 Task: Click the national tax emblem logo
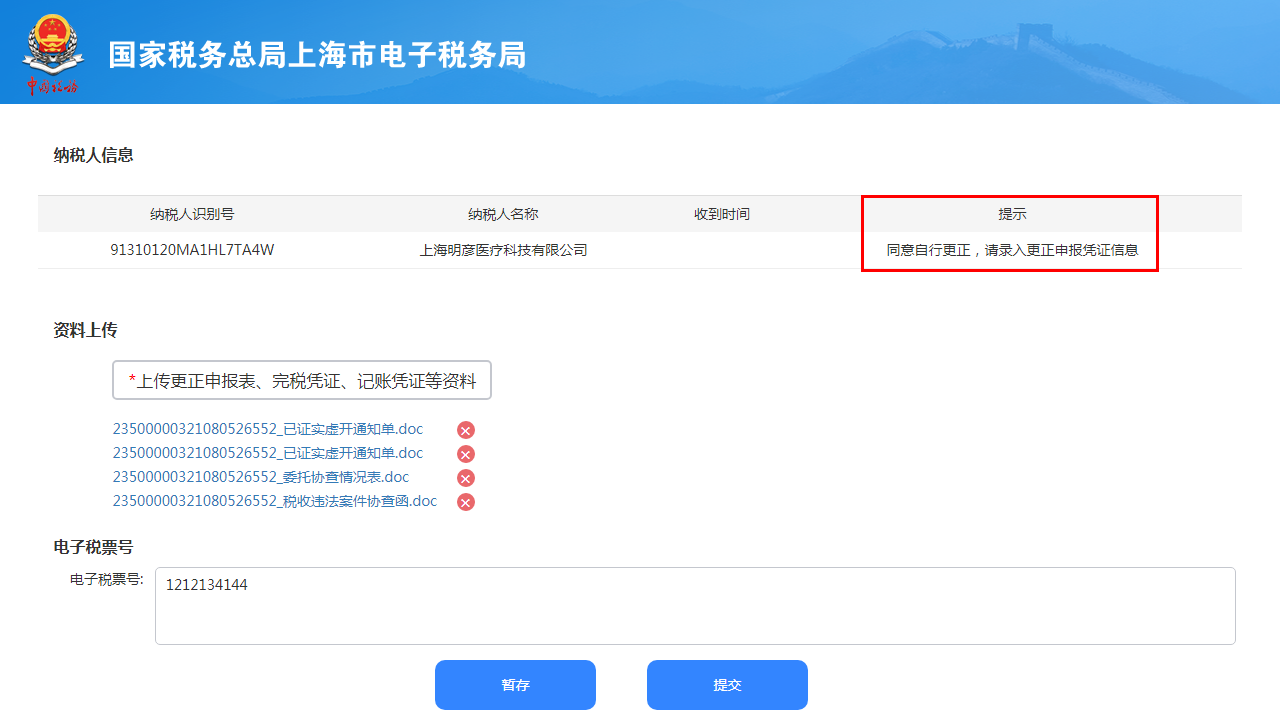coord(52,52)
